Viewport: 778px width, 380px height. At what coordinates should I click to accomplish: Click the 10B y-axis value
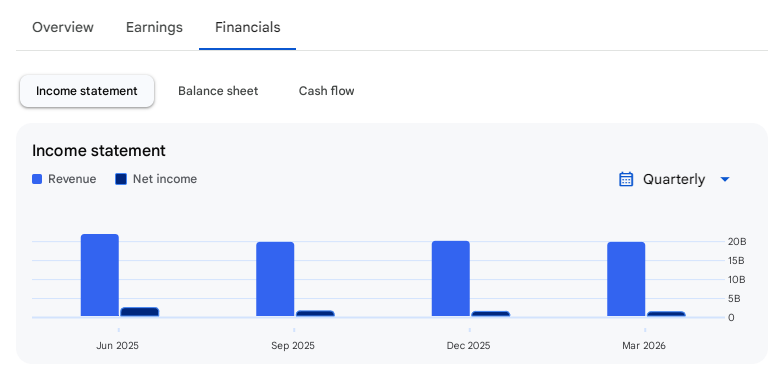click(737, 280)
